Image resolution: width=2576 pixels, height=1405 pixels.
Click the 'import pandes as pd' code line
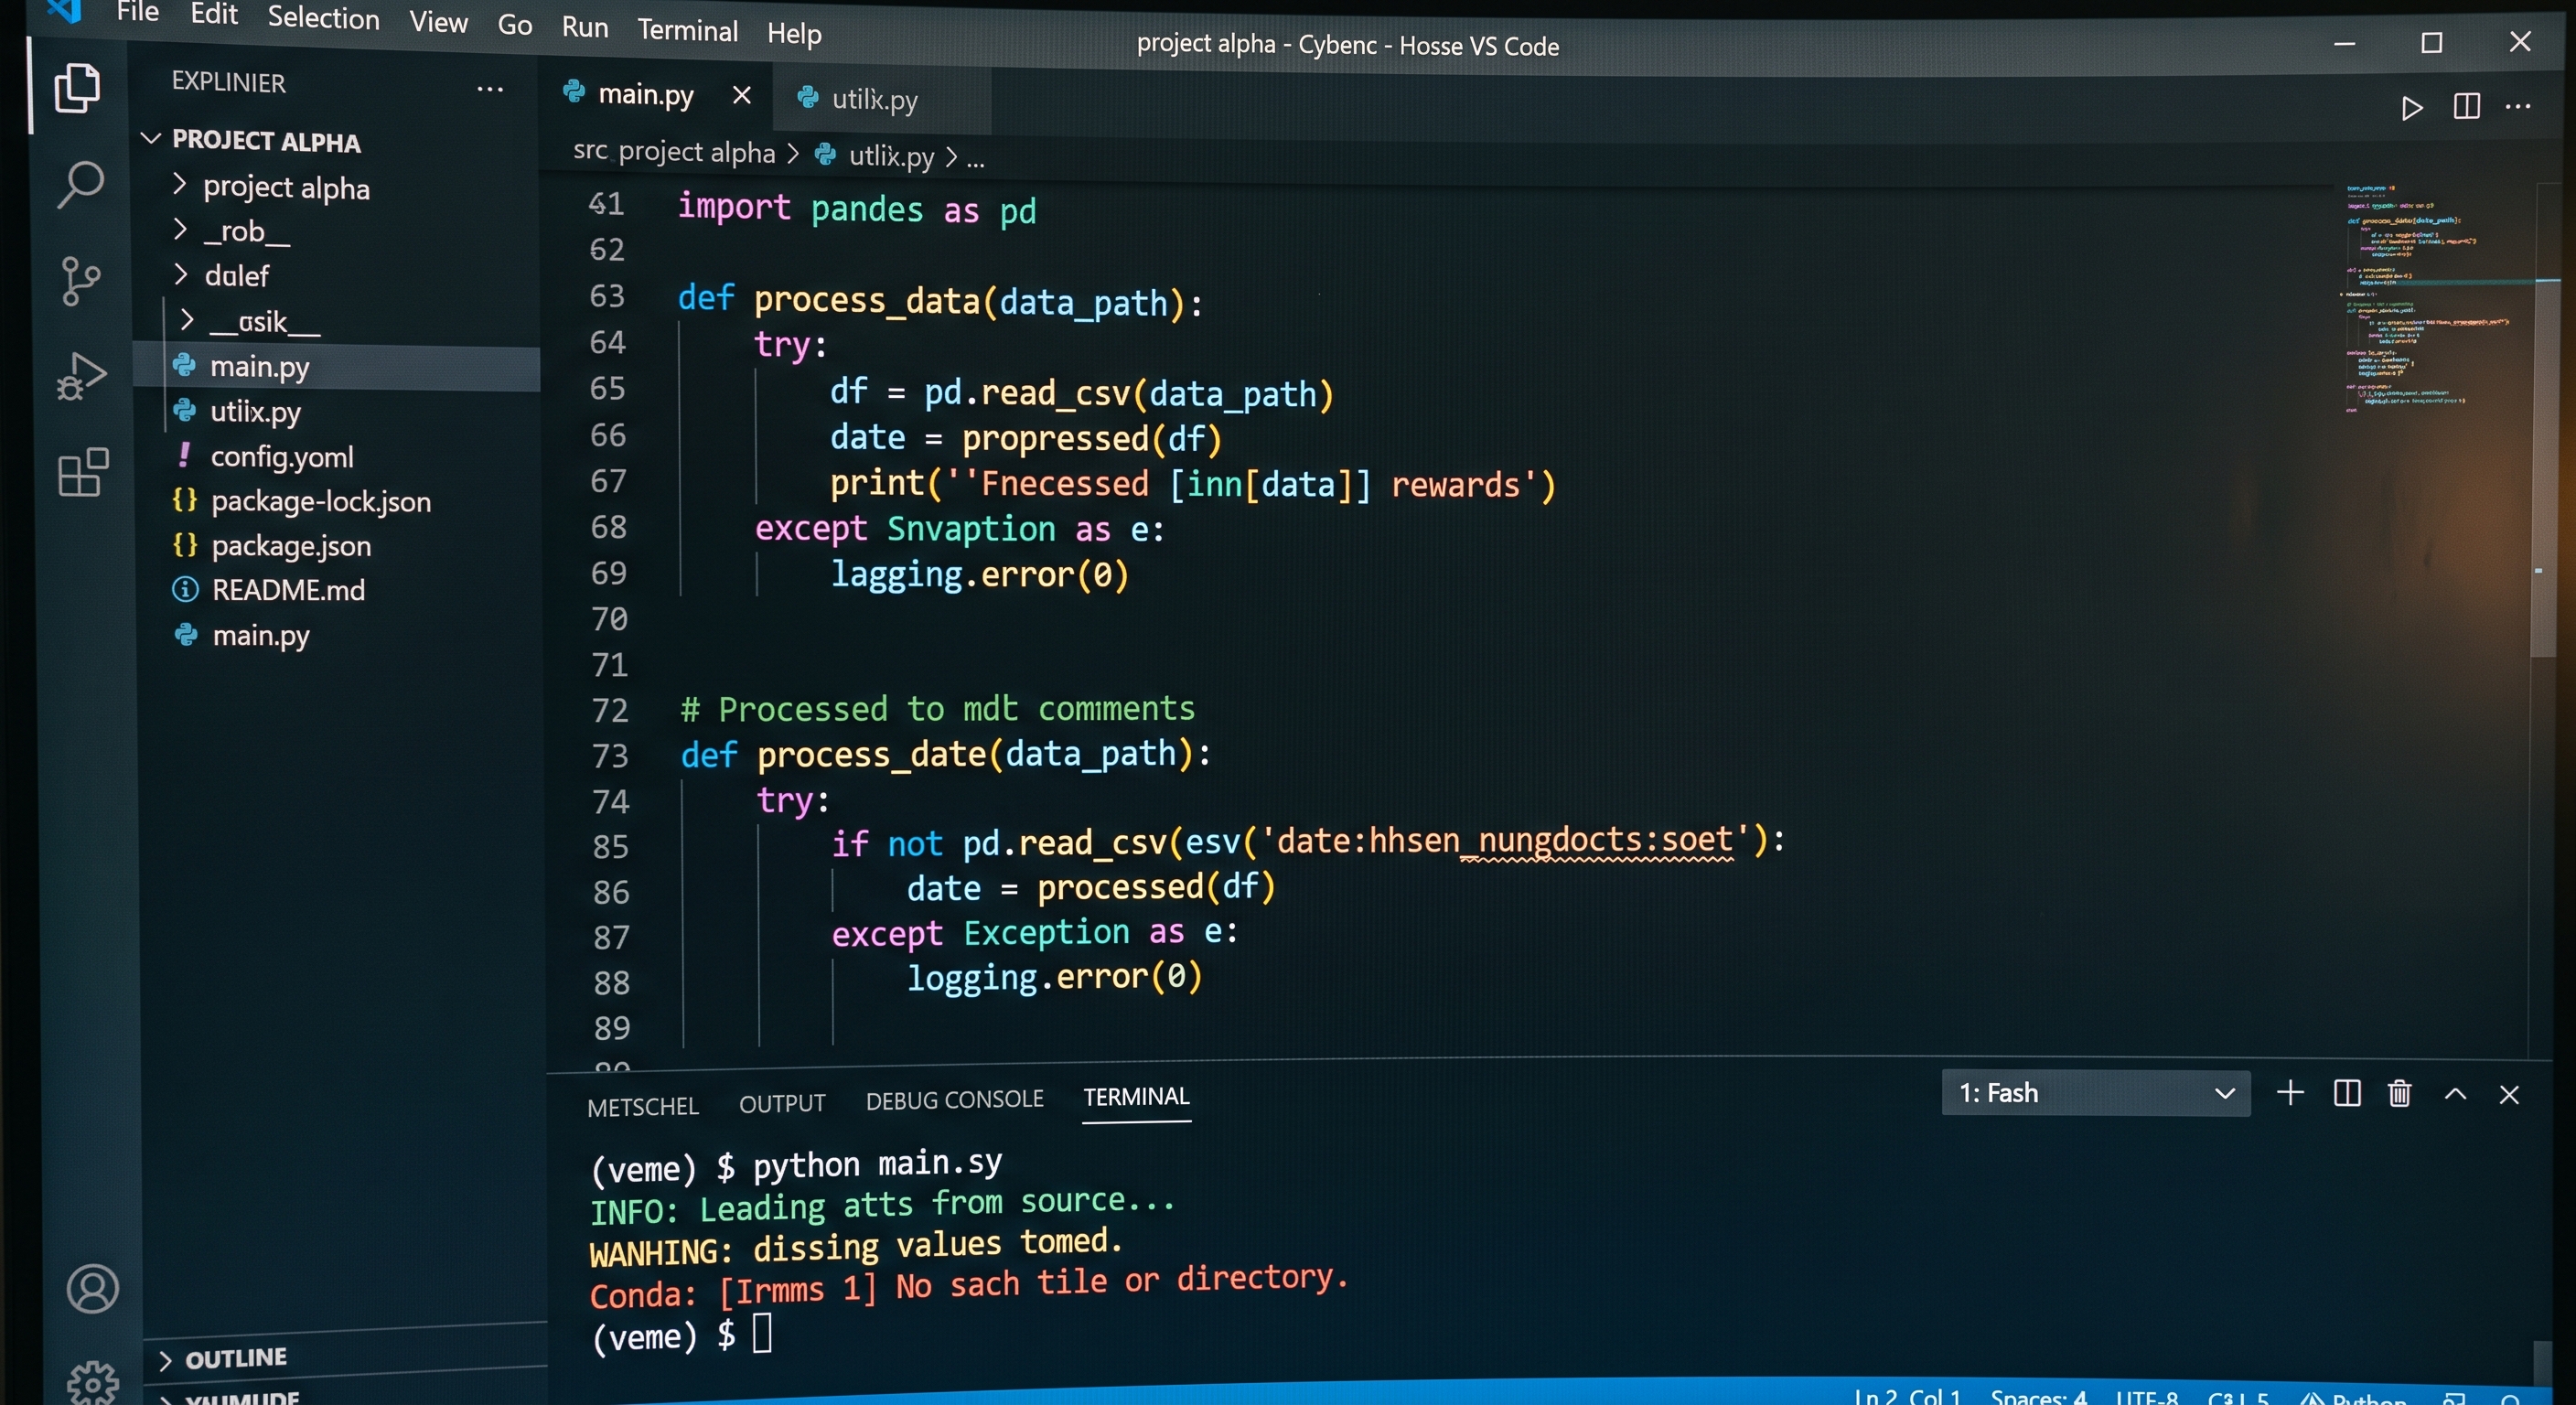pyautogui.click(x=856, y=209)
